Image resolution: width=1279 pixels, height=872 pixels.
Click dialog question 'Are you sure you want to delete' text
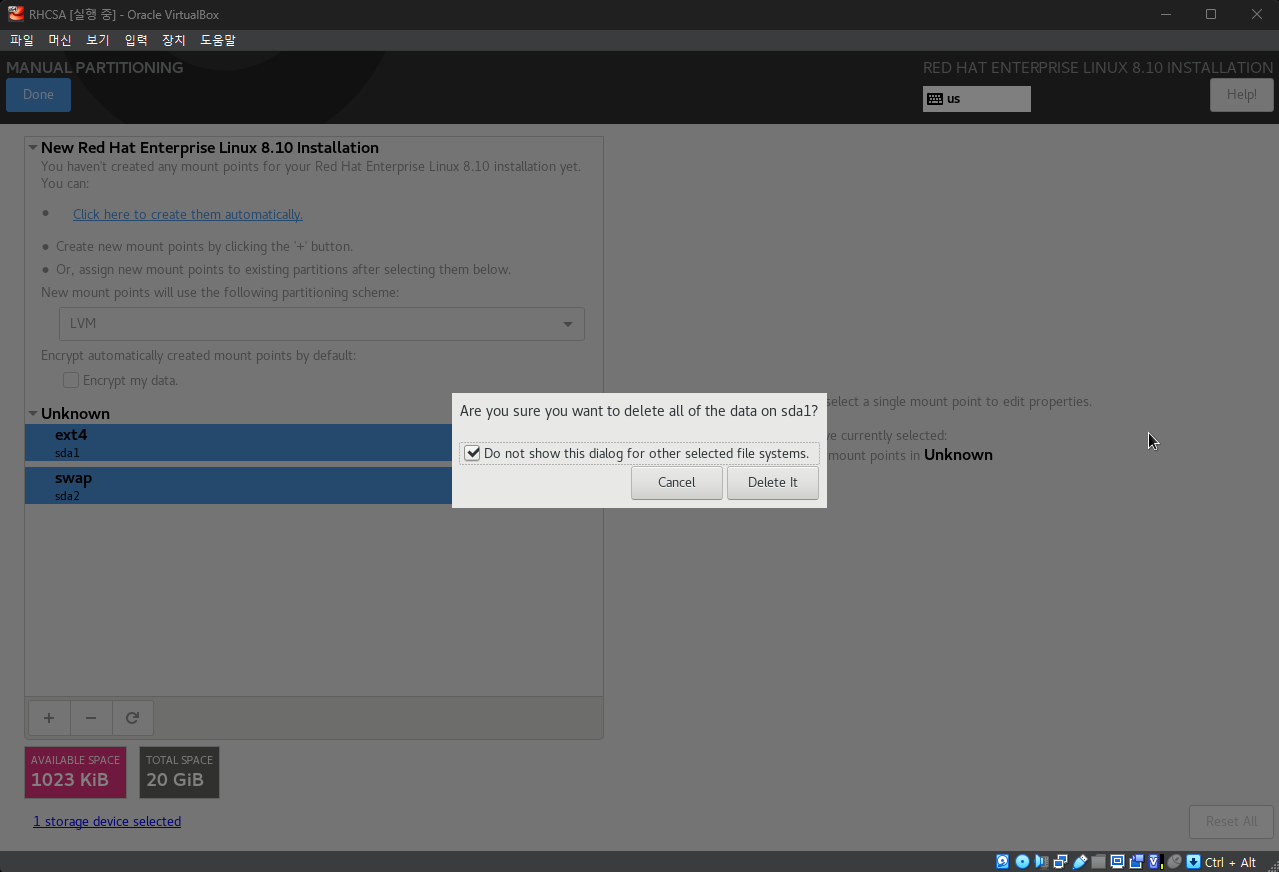point(638,411)
